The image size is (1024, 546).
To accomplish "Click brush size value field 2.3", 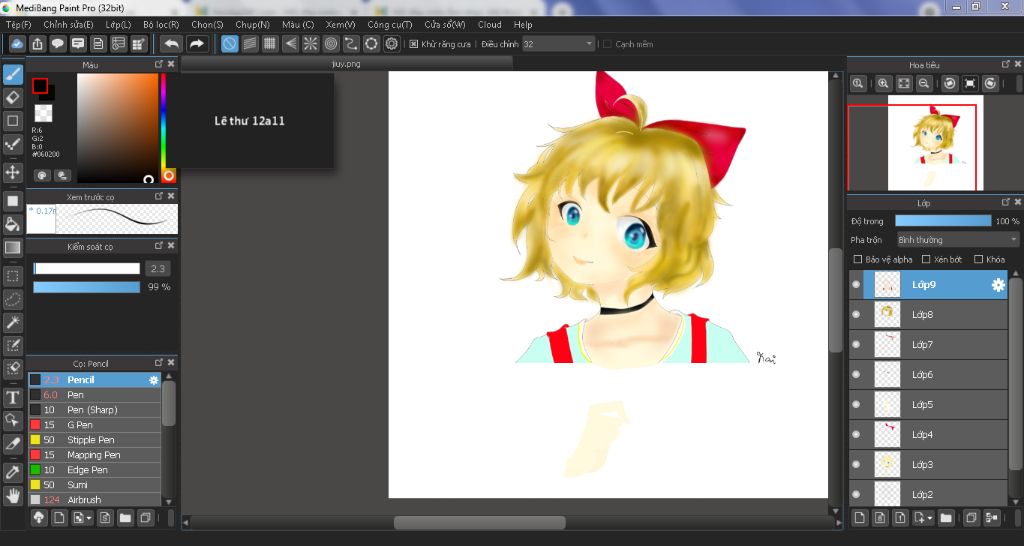I will [157, 268].
